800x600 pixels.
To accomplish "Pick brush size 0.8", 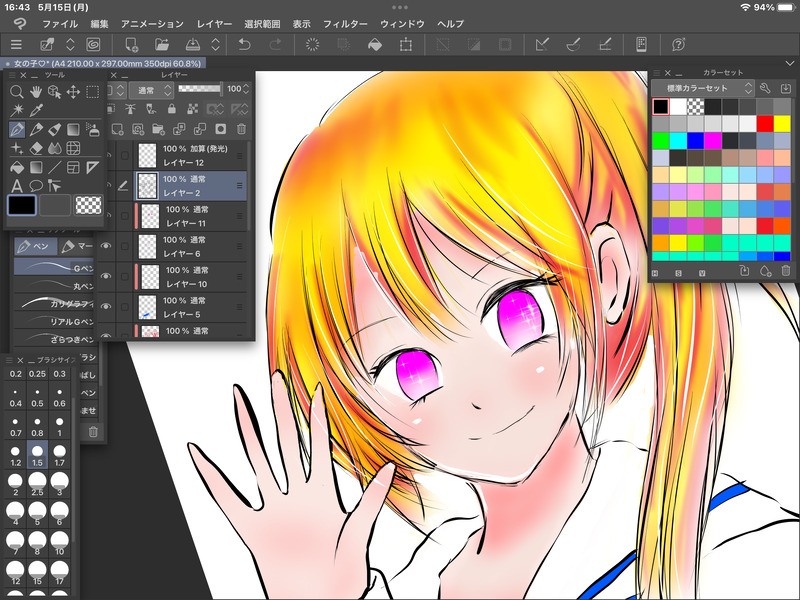I will tap(37, 426).
